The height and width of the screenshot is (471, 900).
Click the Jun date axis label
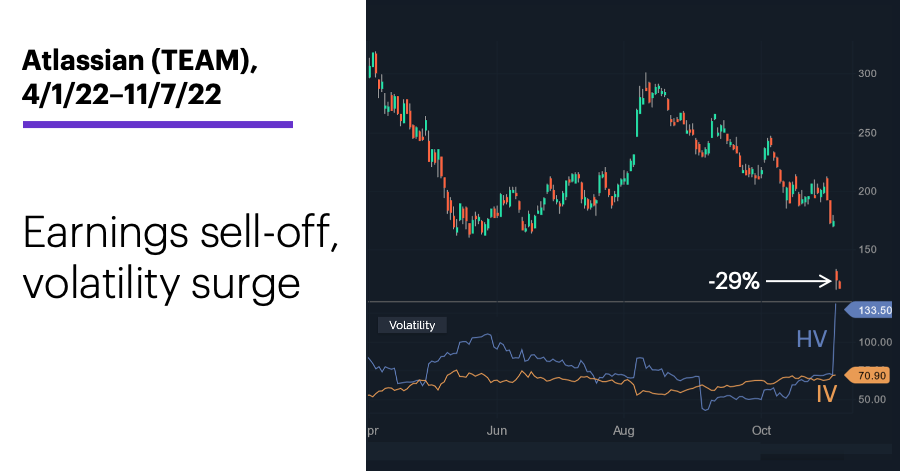tap(497, 431)
